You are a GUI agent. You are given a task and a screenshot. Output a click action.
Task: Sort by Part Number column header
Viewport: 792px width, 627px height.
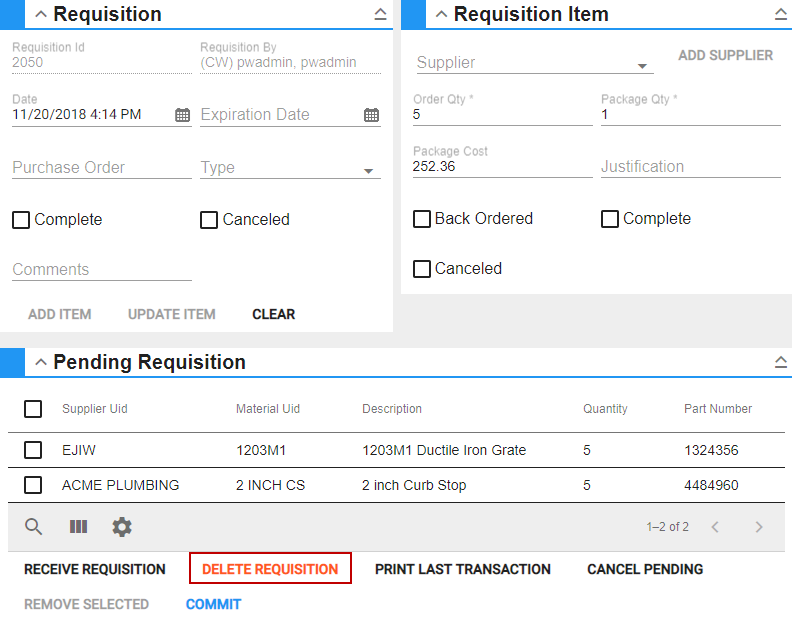click(717, 409)
